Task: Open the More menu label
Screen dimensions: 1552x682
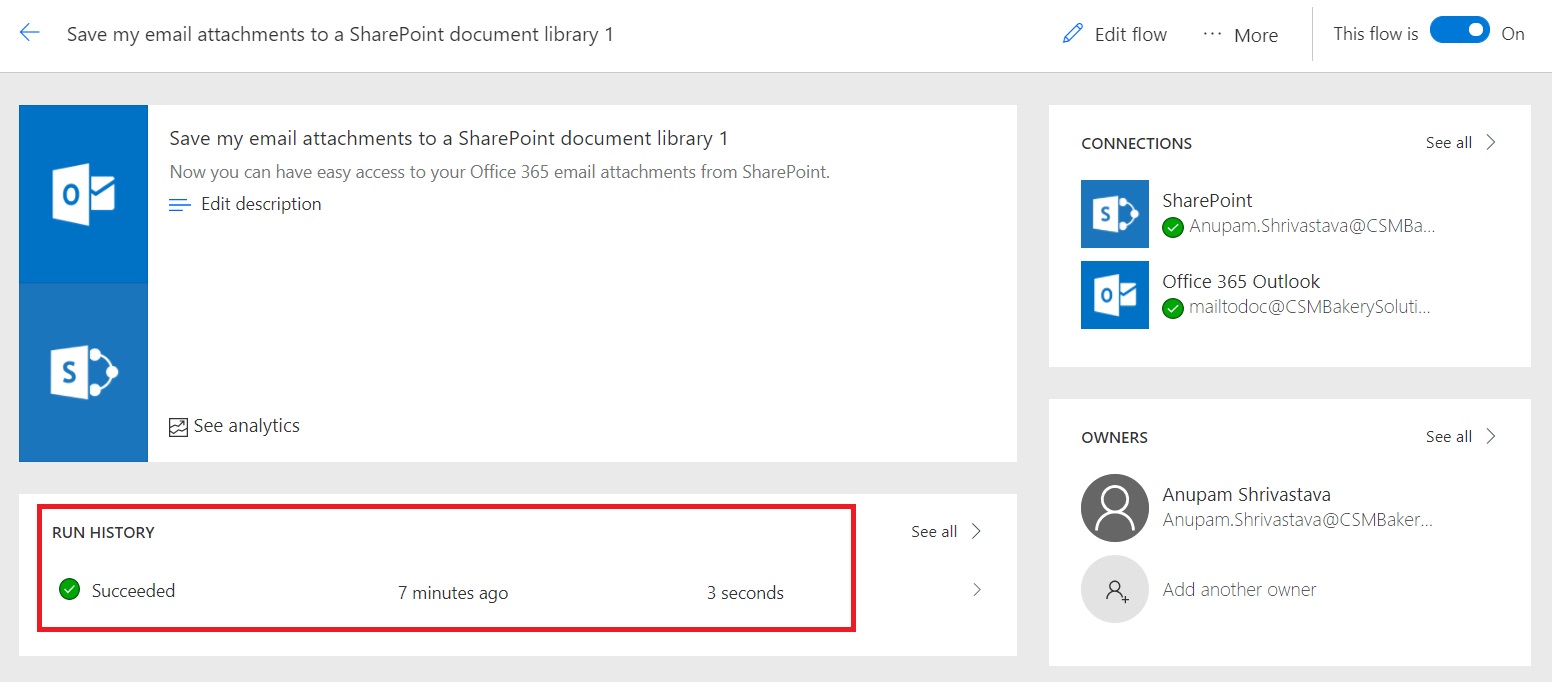Action: (1256, 36)
